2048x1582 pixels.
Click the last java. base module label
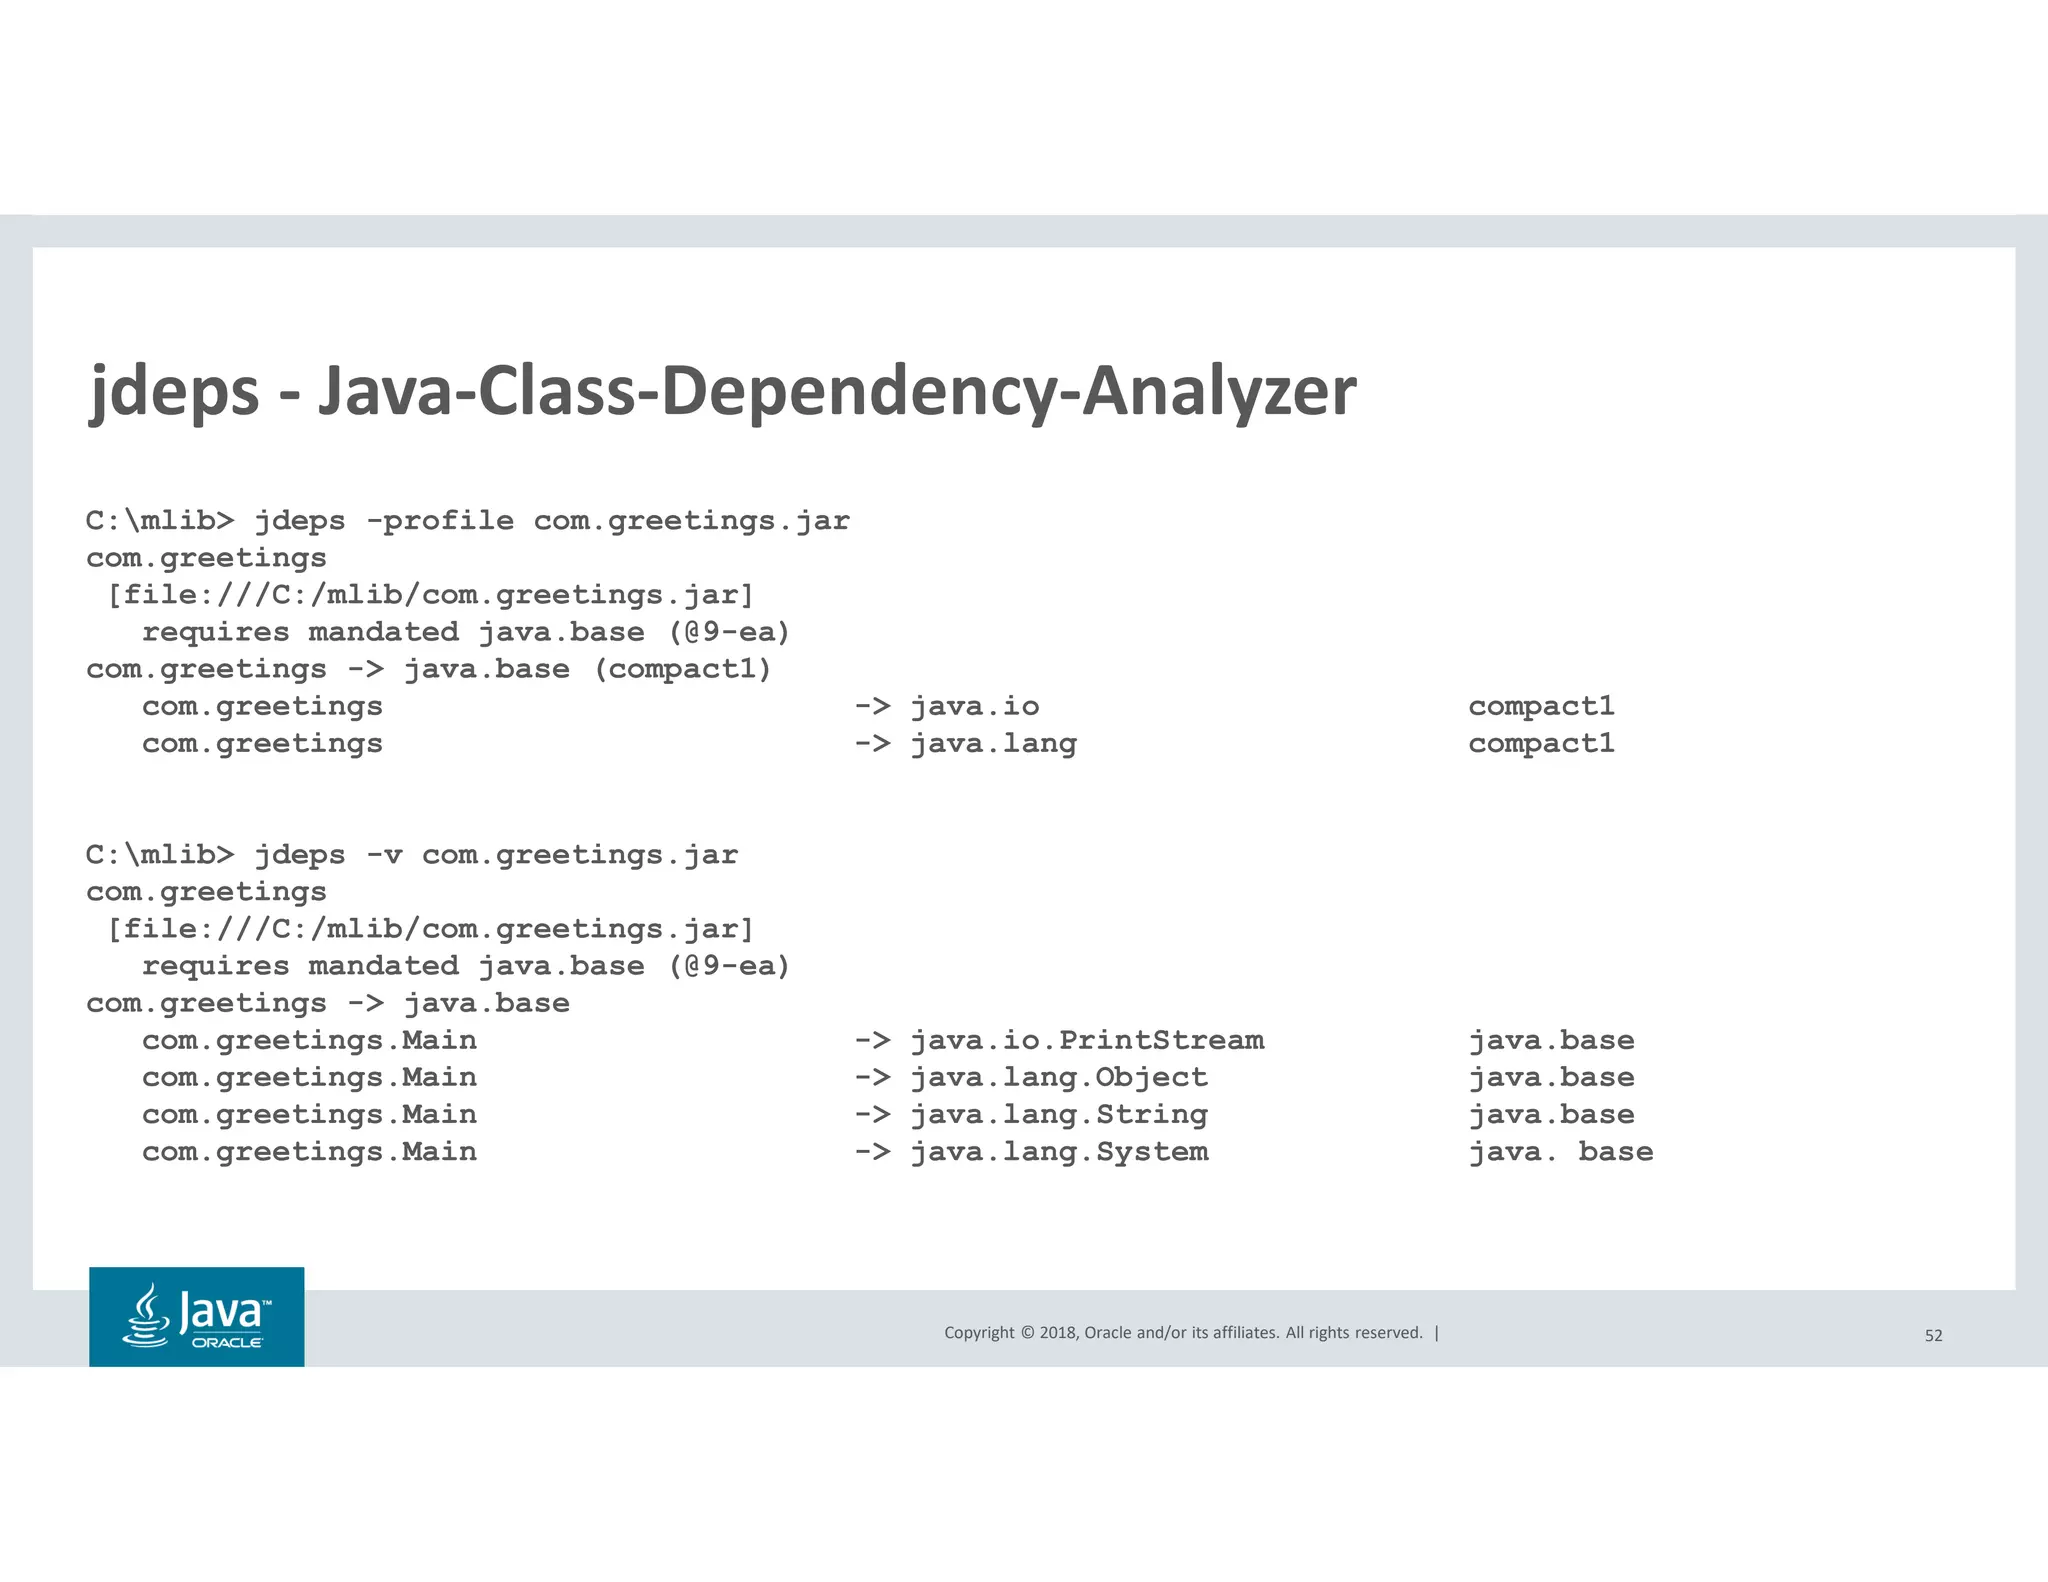point(1560,1152)
